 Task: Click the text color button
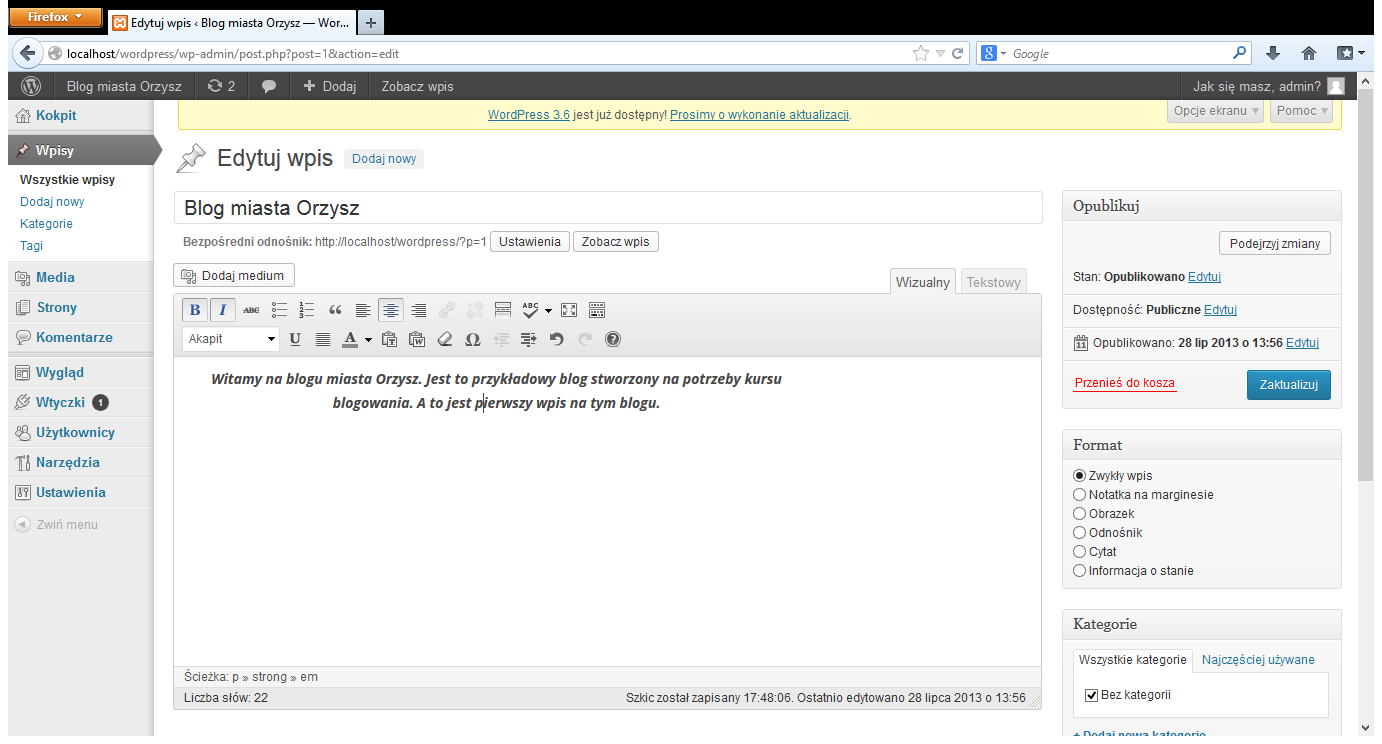tap(350, 339)
